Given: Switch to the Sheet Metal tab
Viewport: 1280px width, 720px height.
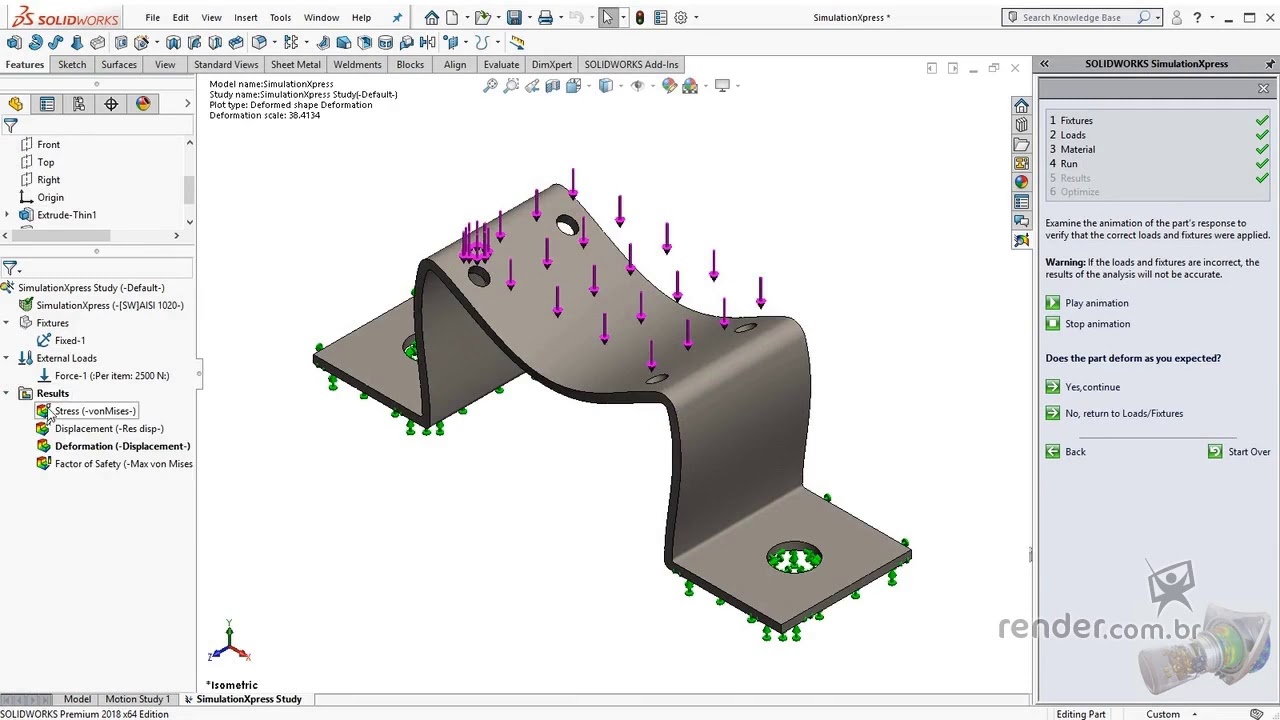Looking at the screenshot, I should point(296,65).
